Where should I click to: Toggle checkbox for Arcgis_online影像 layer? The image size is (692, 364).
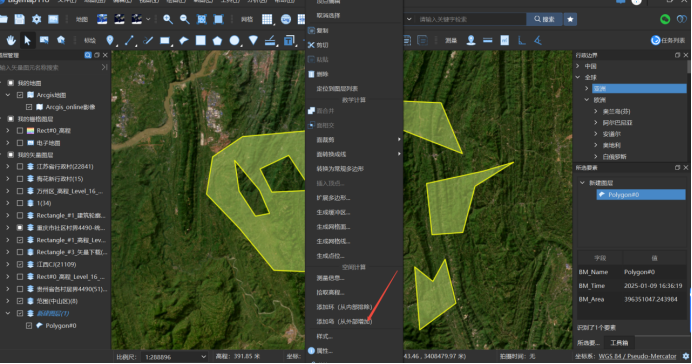point(29,107)
